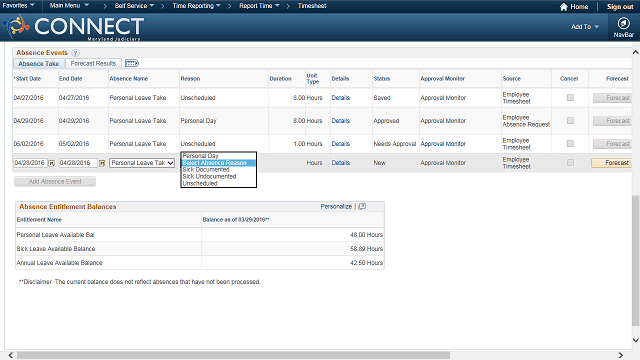Open Details link for 04/28/2016 new absence
Image resolution: width=640 pixels, height=360 pixels.
(x=340, y=162)
